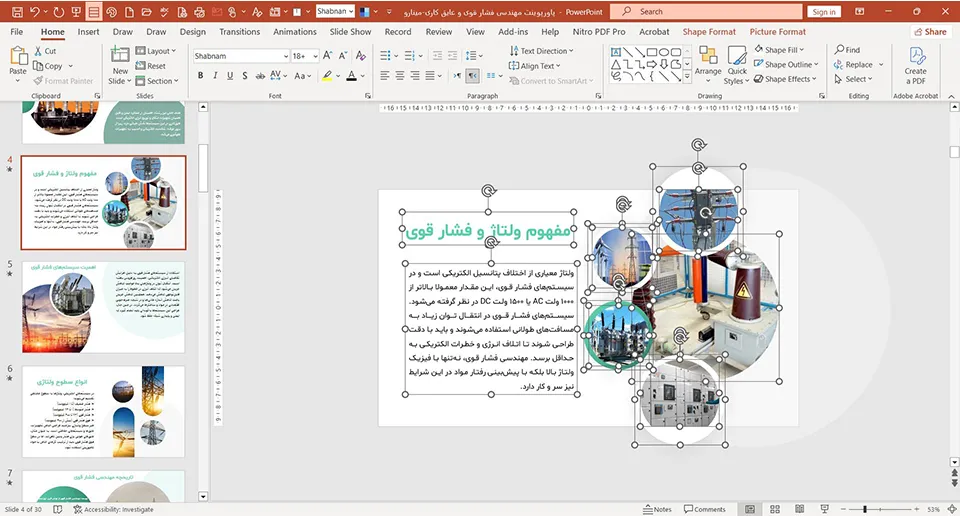This screenshot has height=516, width=960.
Task: Click the Save icon in quick access toolbar
Action: pyautogui.click(x=17, y=12)
